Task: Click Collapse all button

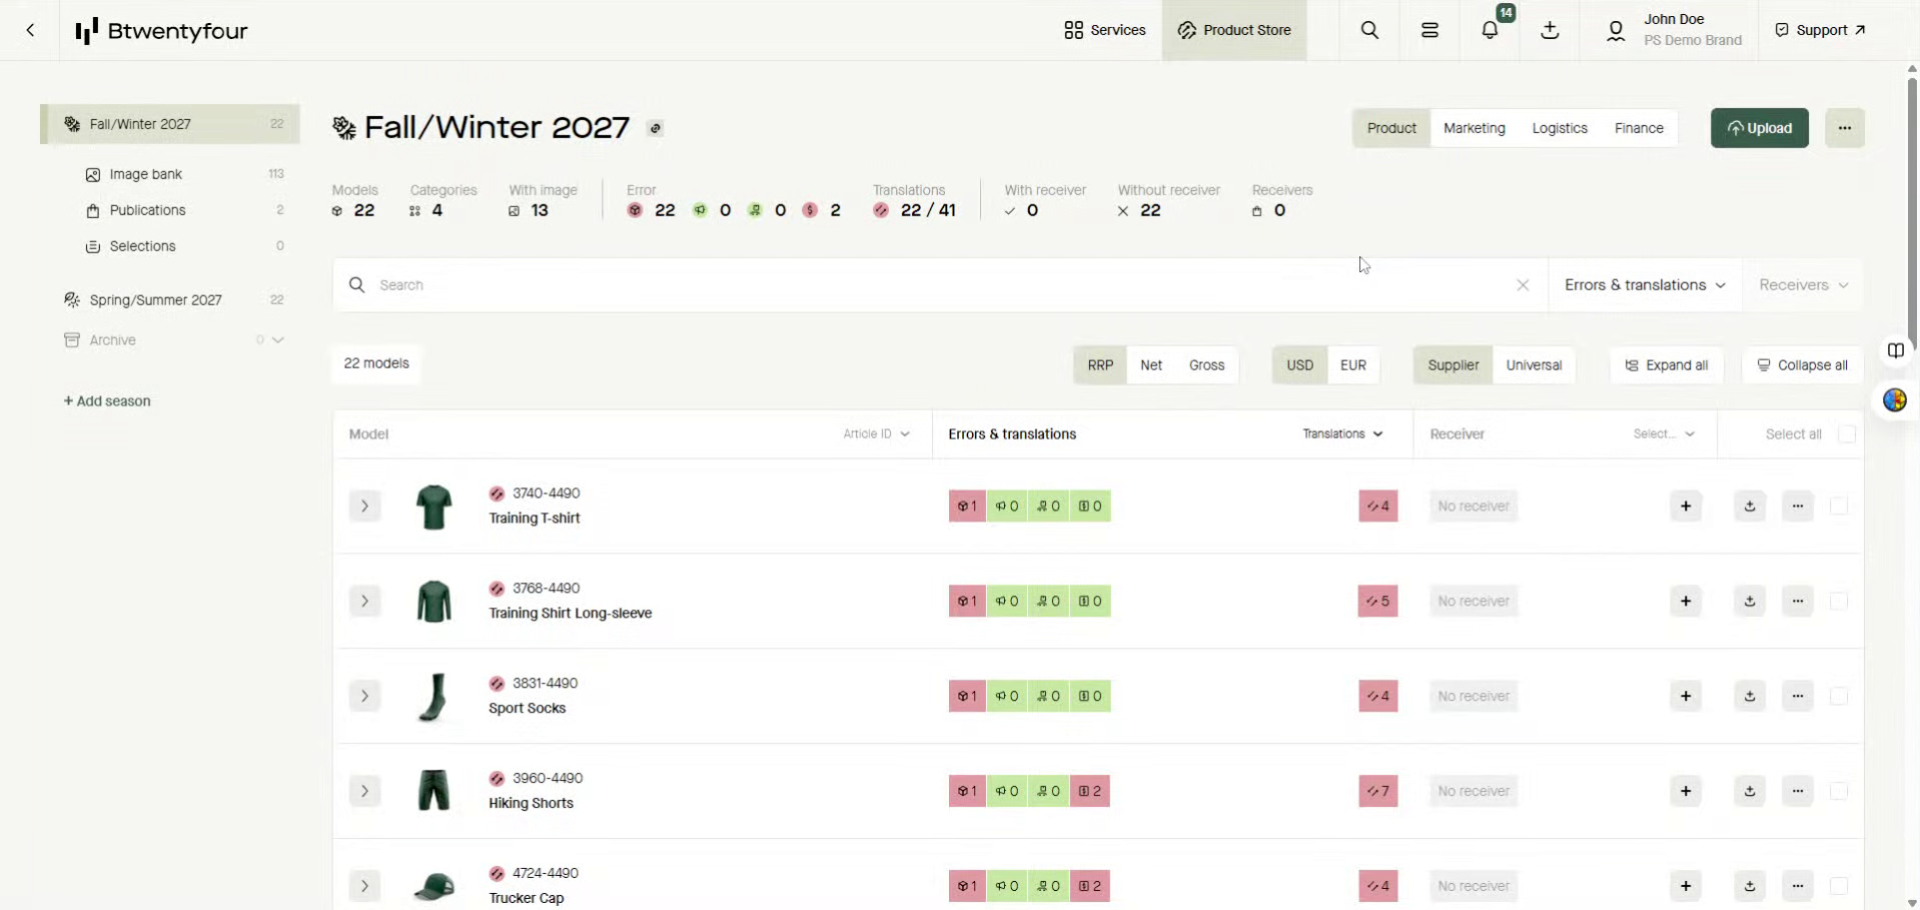Action: pyautogui.click(x=1802, y=365)
